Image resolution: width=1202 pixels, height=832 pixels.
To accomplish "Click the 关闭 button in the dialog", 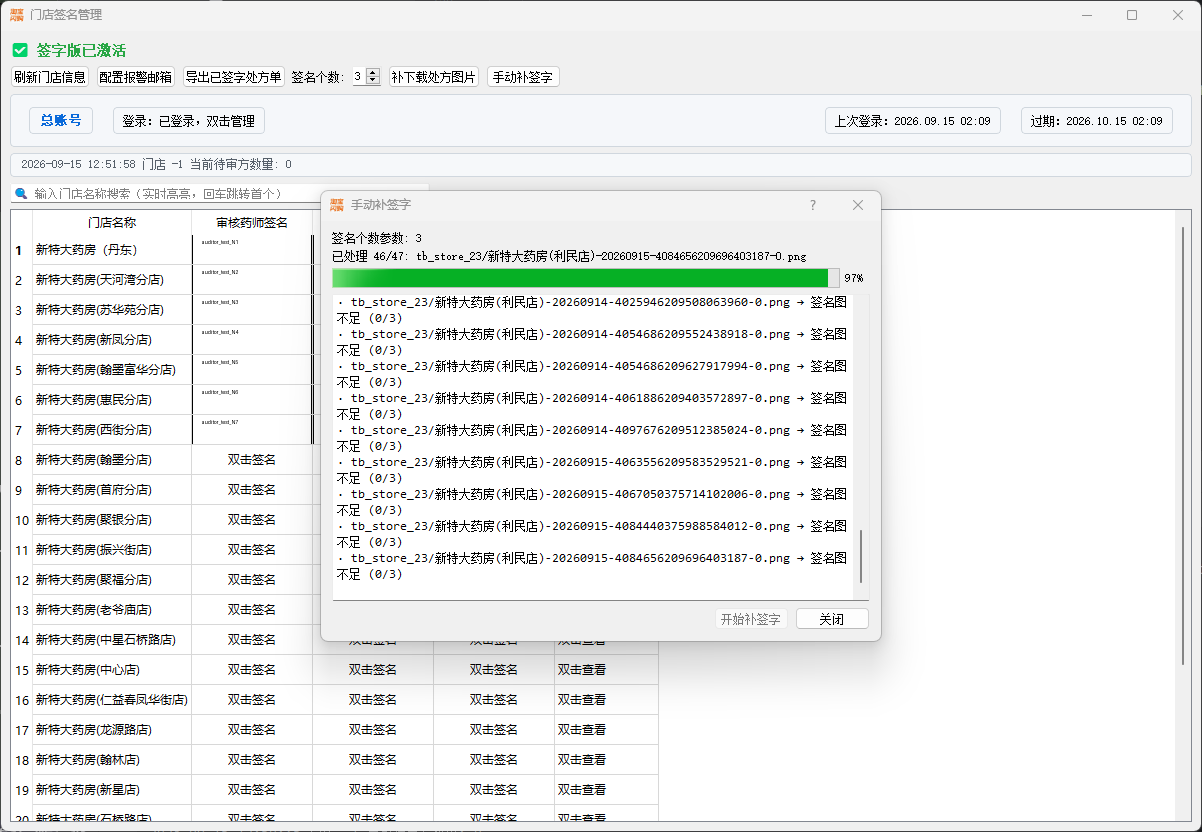I will pos(832,619).
